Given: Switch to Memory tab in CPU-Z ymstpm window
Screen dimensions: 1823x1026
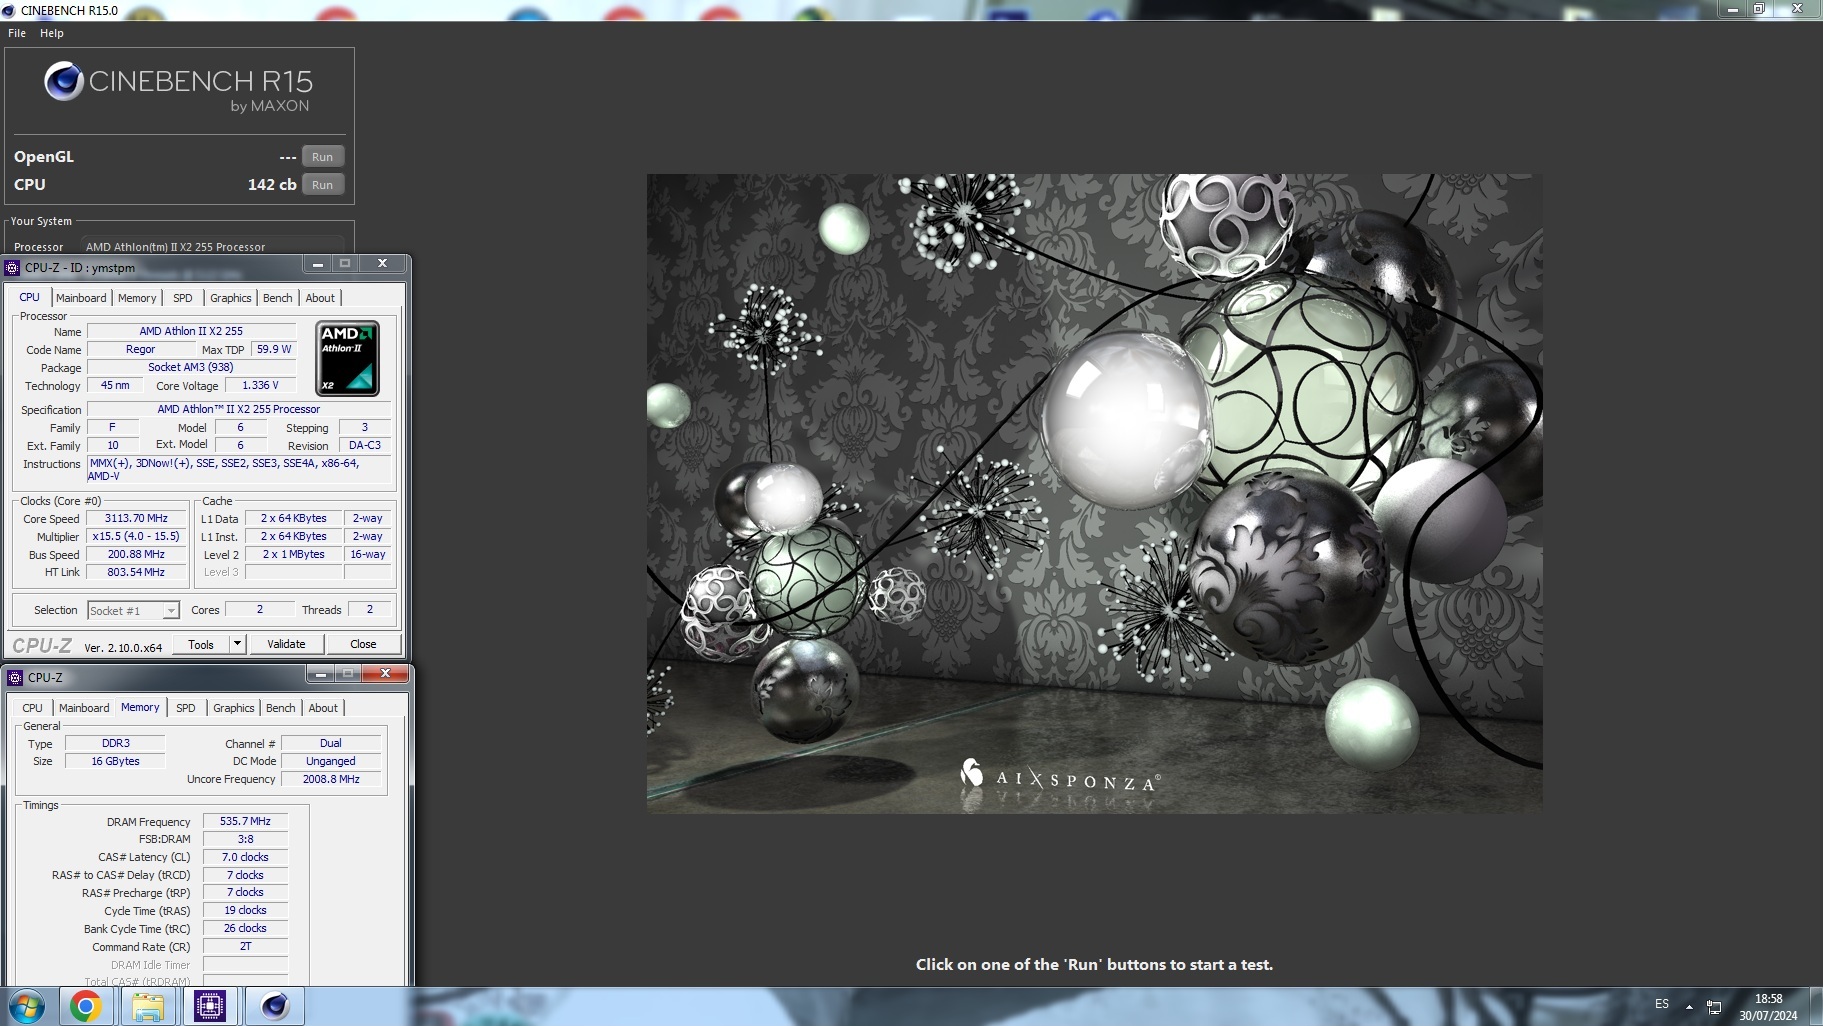Looking at the screenshot, I should pos(137,298).
